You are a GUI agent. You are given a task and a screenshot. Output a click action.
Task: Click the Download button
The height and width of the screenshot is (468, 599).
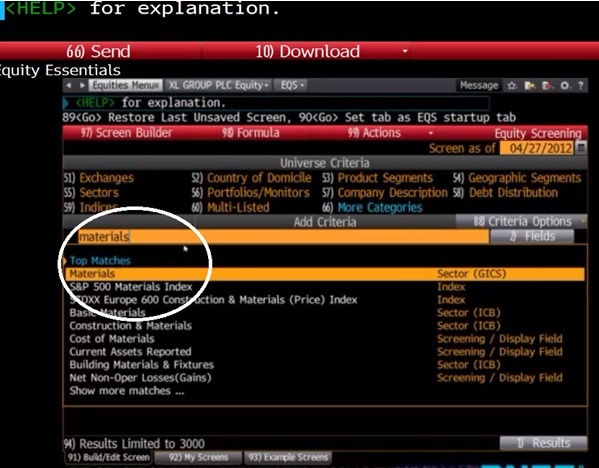click(x=308, y=51)
